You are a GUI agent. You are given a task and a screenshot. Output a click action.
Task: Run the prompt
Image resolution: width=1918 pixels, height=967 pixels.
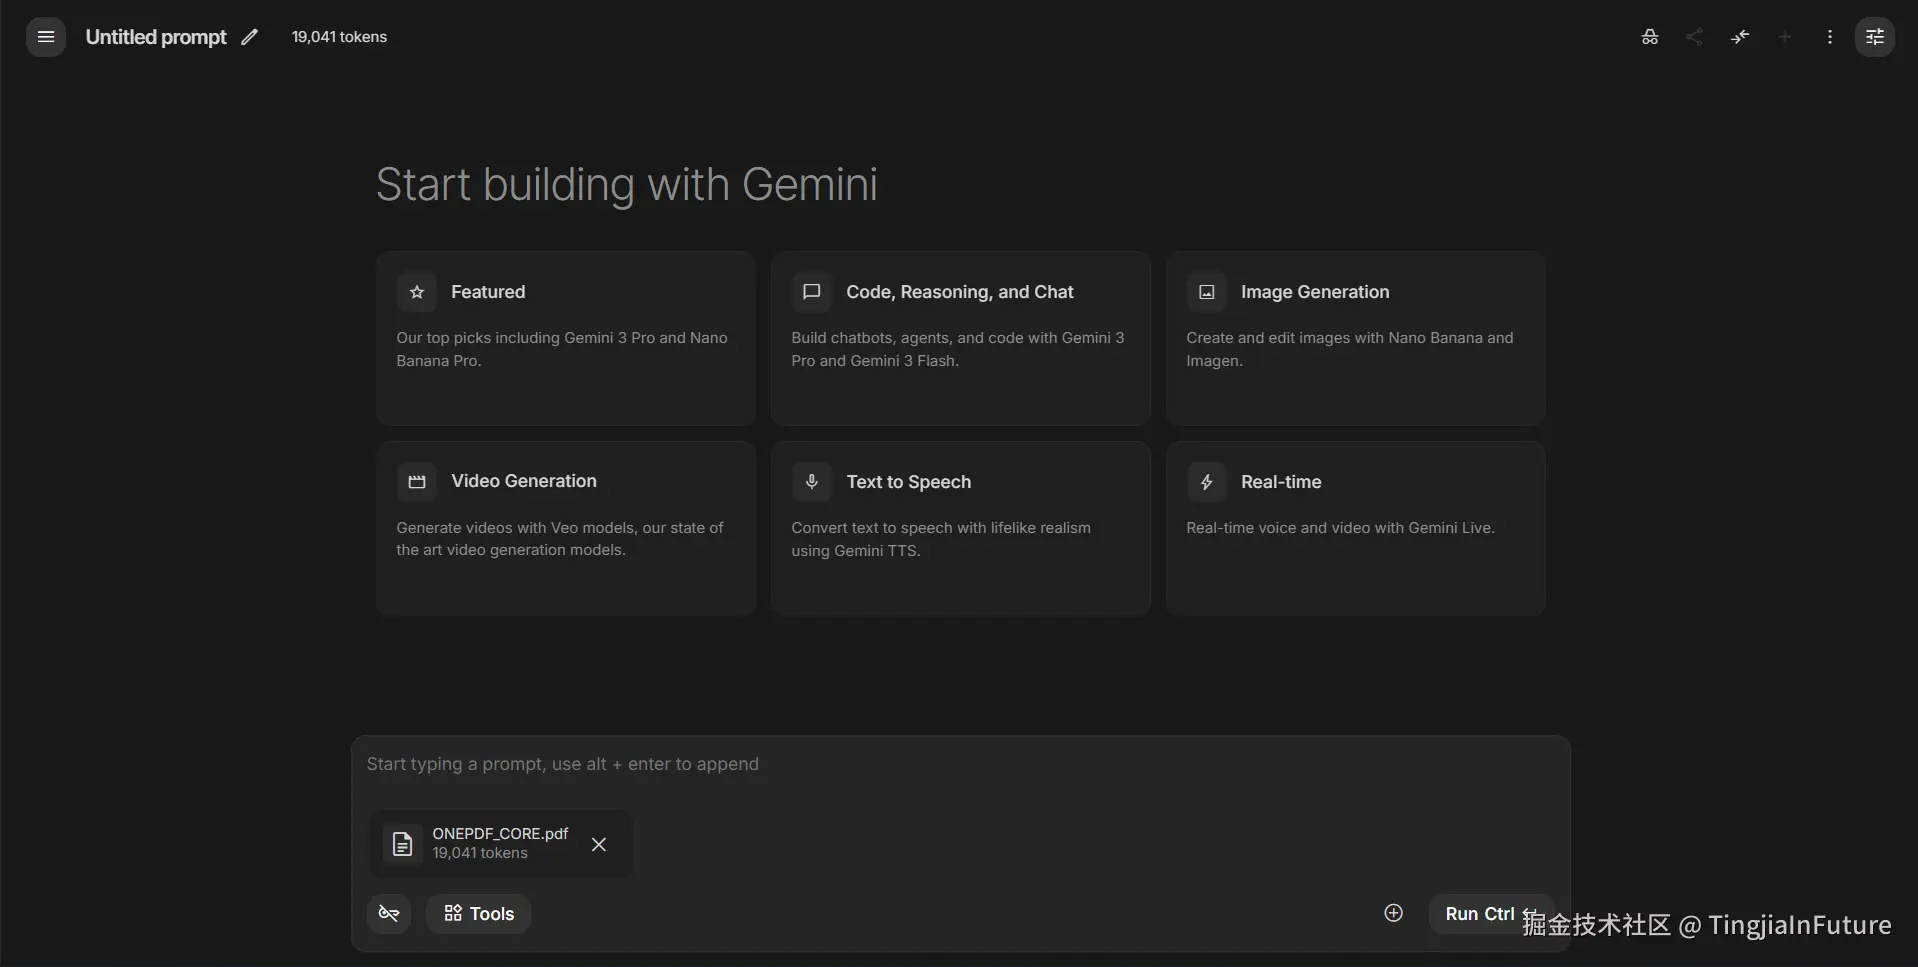tap(1480, 913)
